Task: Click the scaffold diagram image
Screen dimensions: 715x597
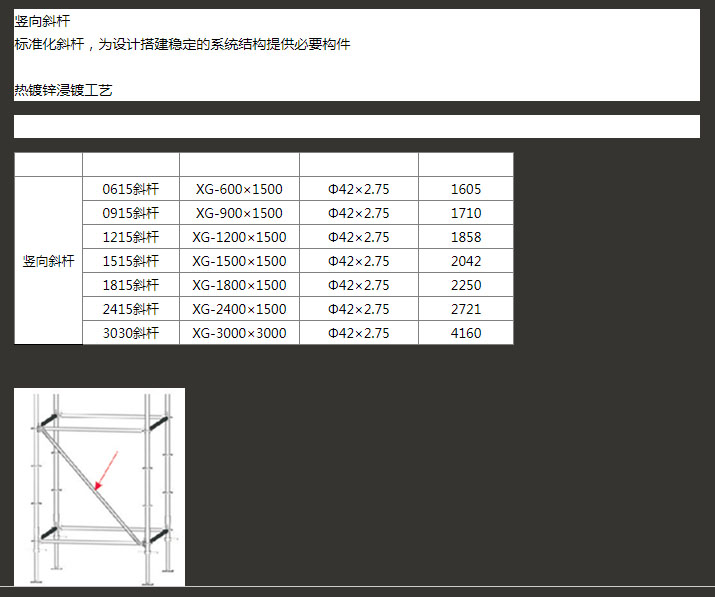Action: coord(99,486)
